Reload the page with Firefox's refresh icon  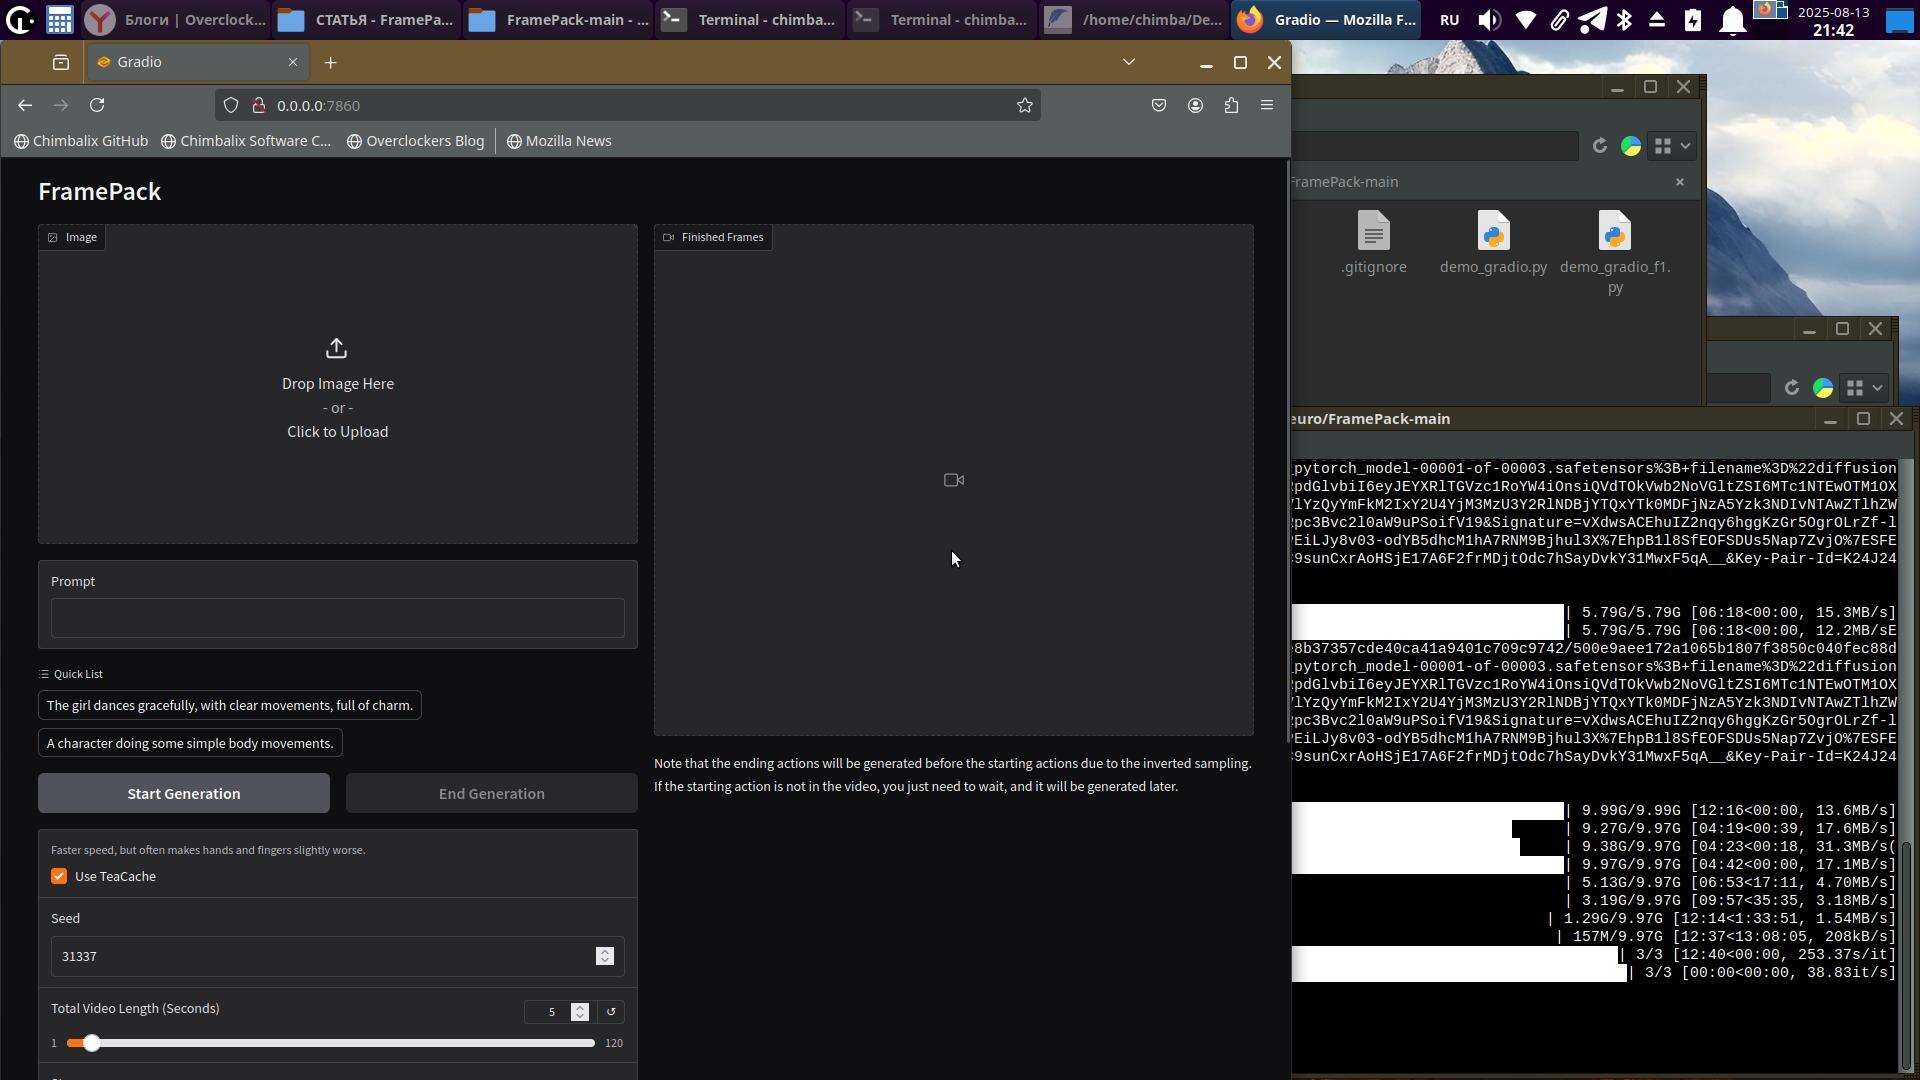[x=97, y=105]
